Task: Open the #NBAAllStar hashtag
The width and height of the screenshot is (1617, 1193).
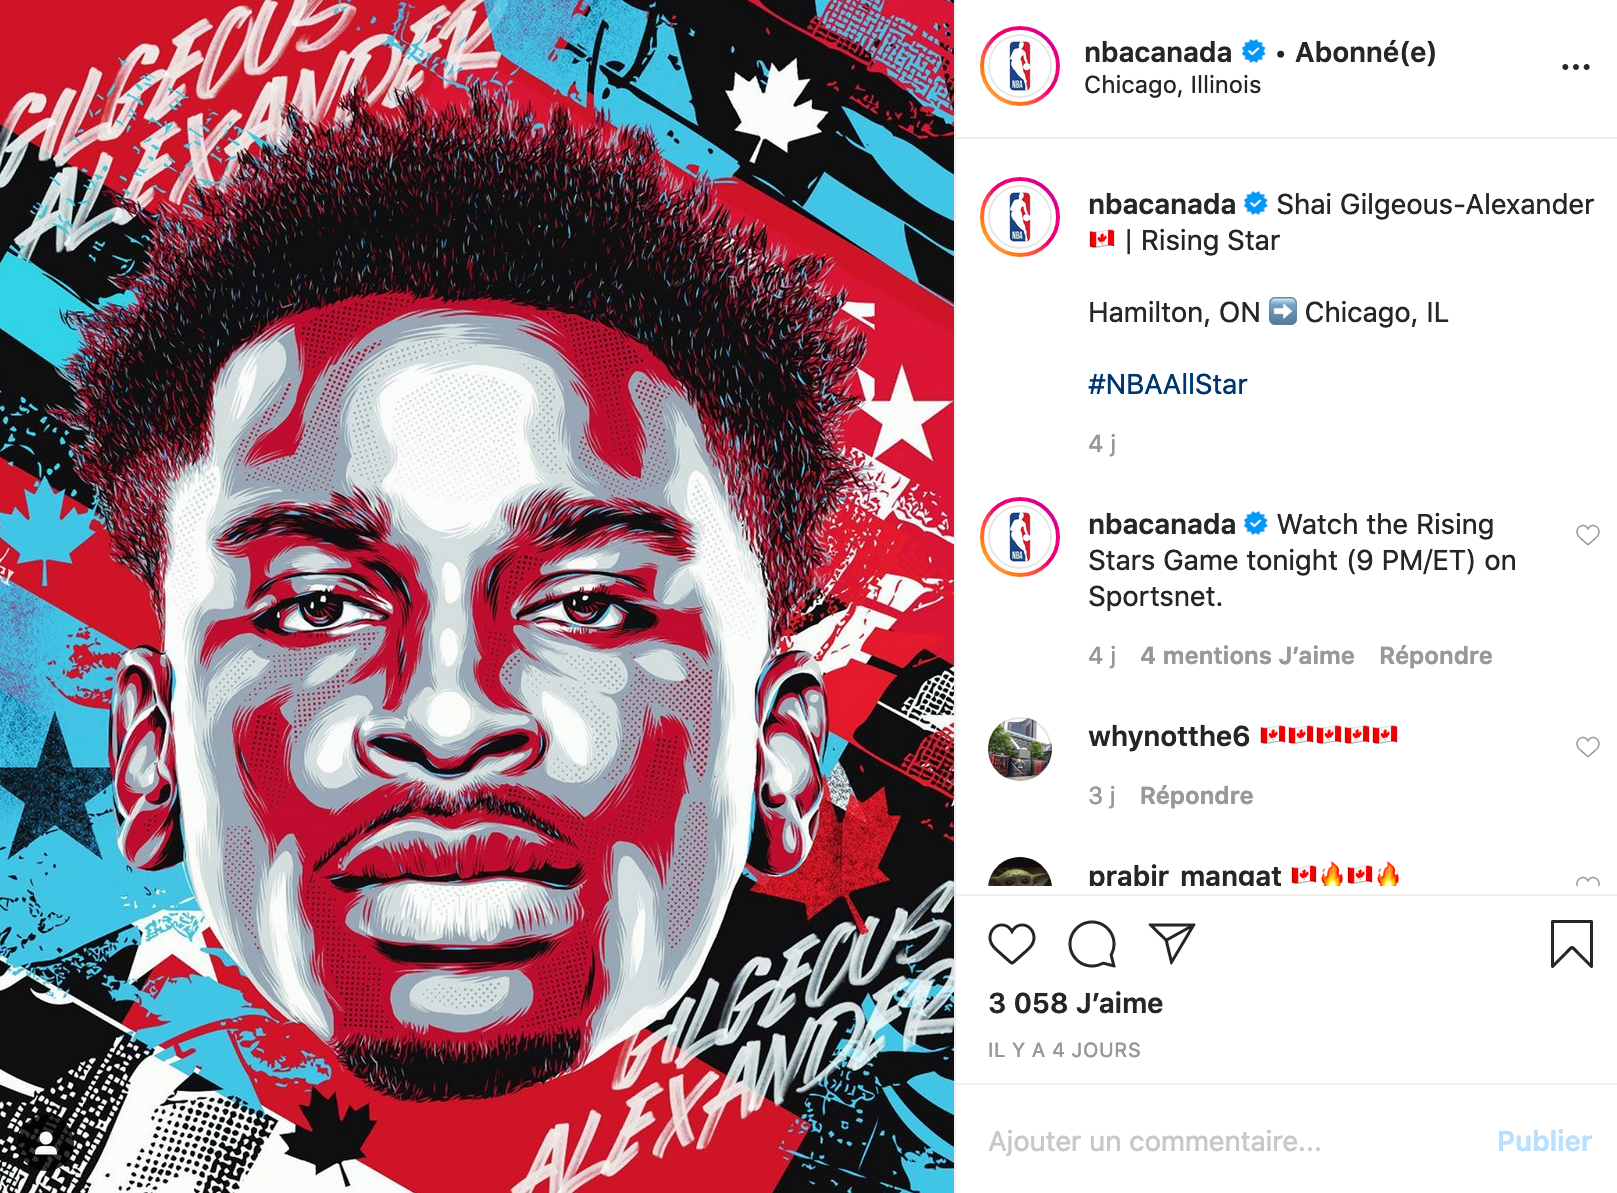Action: 1167,384
